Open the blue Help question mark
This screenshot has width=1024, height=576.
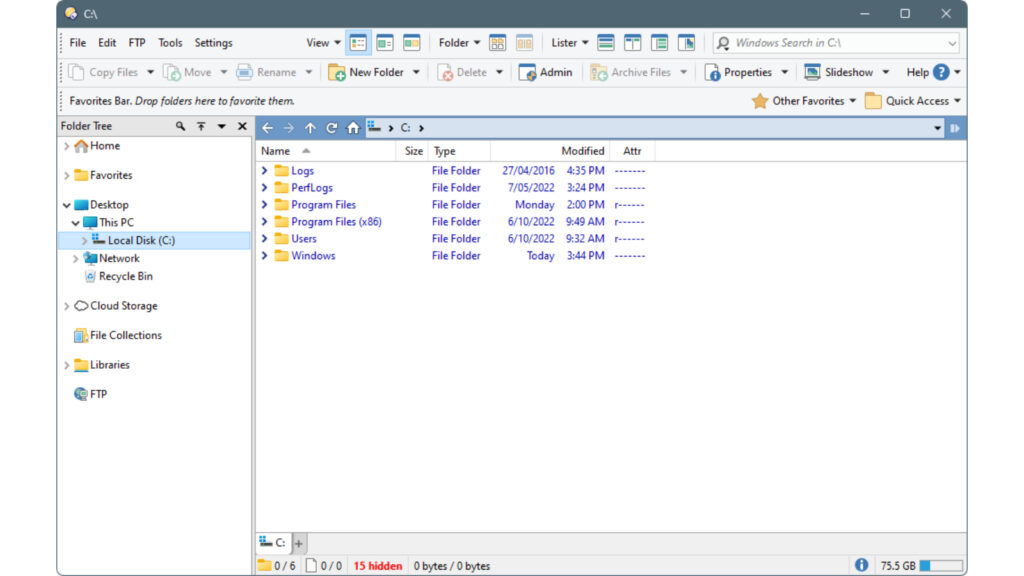(x=940, y=72)
